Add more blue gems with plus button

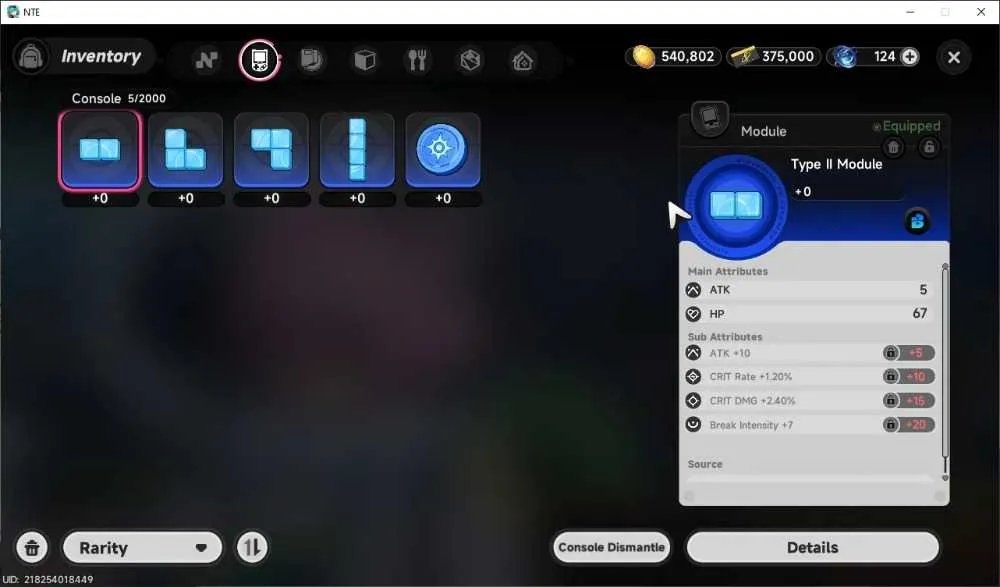point(909,57)
